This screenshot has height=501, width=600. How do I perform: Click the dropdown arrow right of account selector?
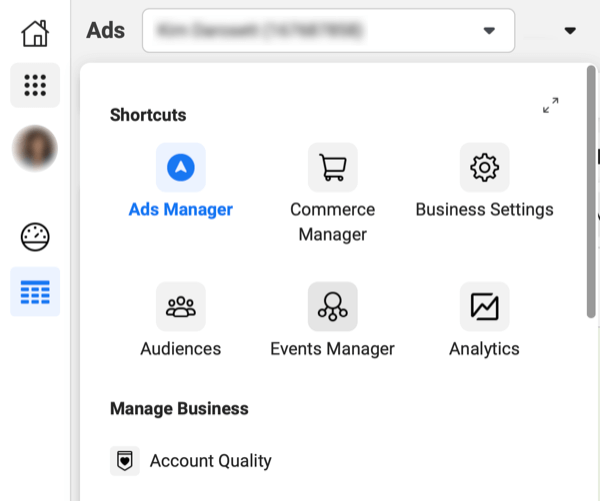[570, 31]
